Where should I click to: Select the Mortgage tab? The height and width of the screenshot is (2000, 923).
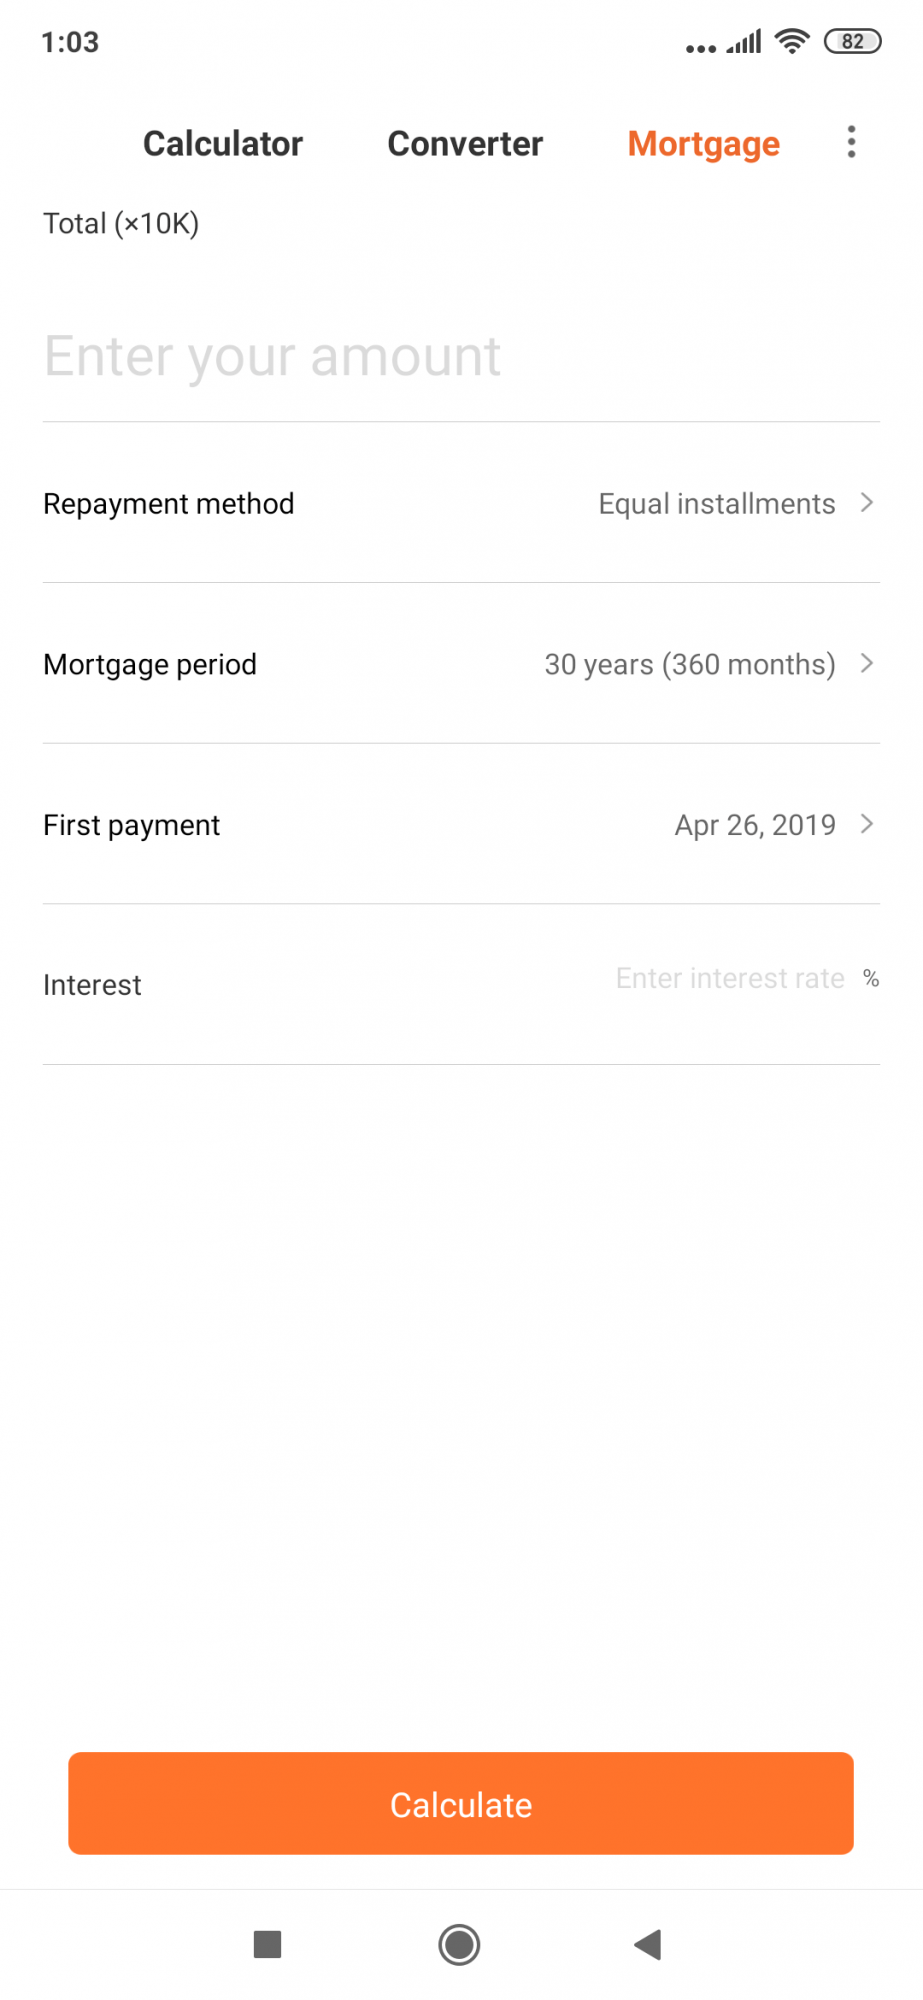(703, 144)
